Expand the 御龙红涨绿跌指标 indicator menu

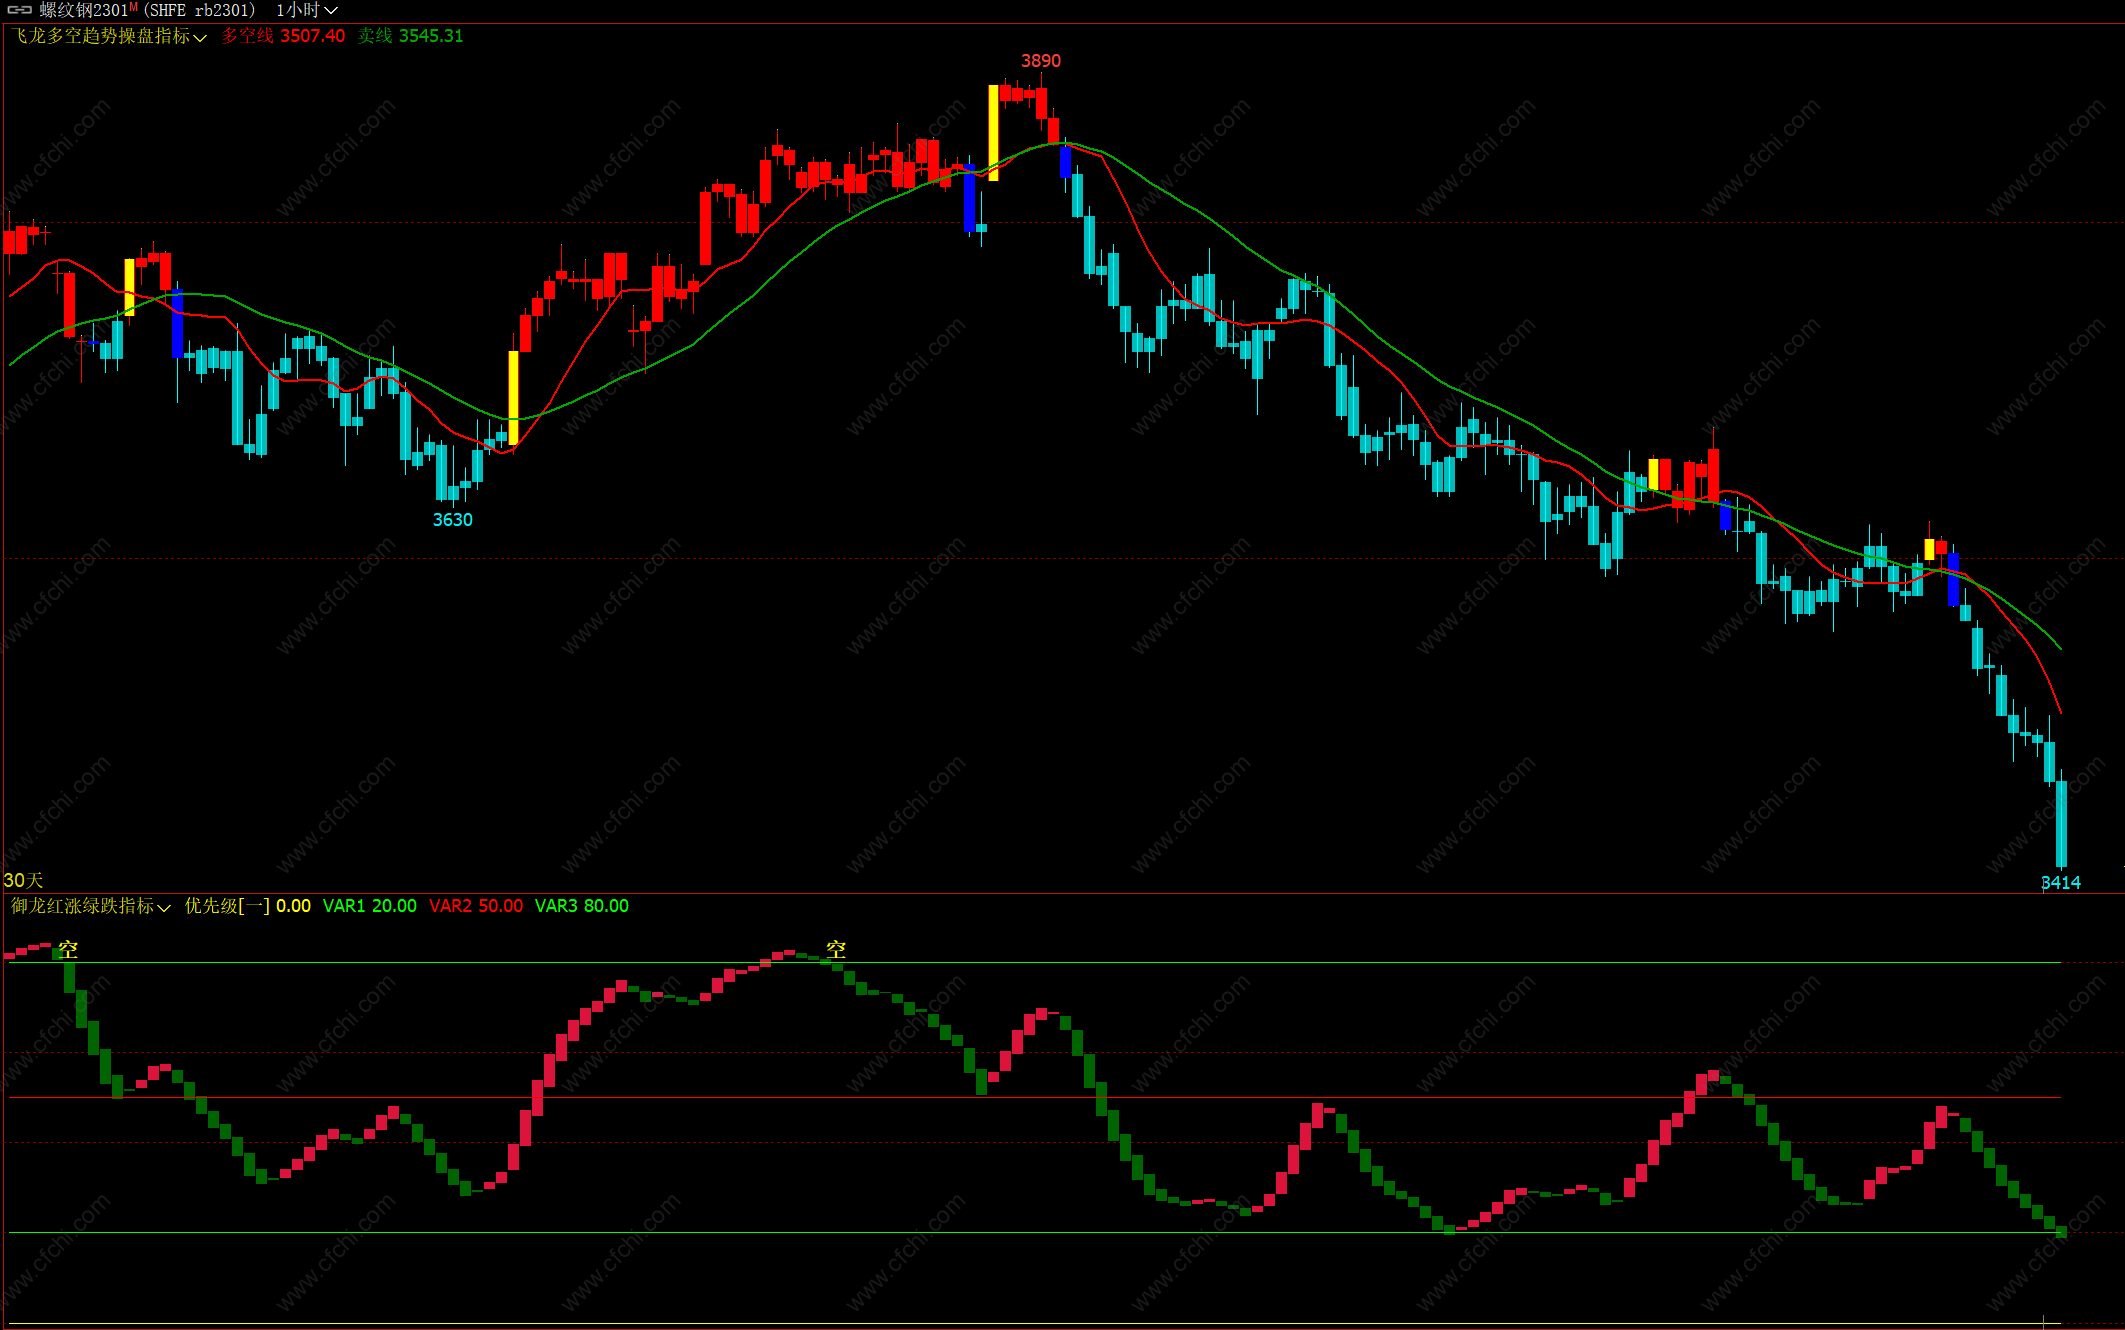pos(91,906)
